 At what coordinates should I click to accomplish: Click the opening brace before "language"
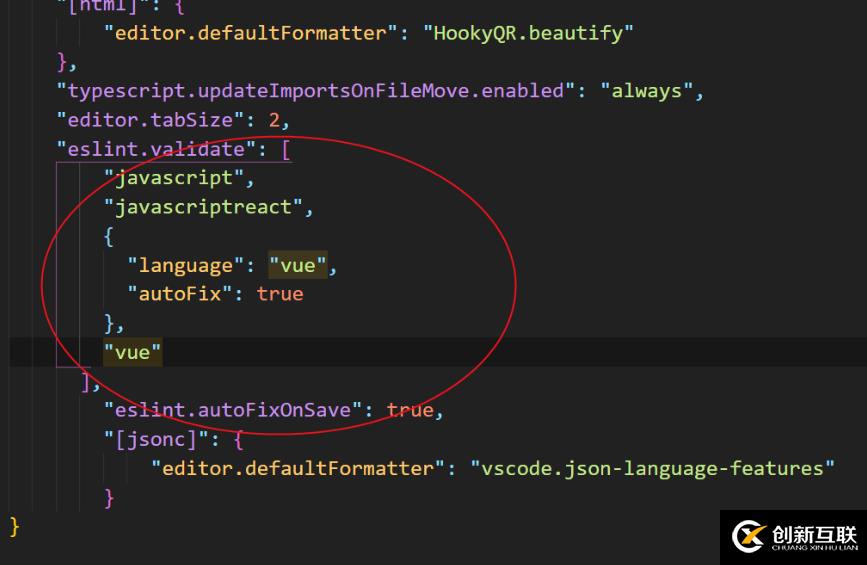[x=108, y=237]
